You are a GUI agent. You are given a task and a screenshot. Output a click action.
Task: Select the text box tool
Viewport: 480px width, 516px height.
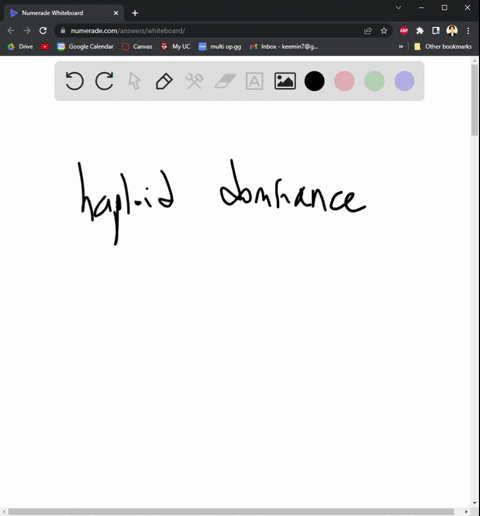pos(254,81)
